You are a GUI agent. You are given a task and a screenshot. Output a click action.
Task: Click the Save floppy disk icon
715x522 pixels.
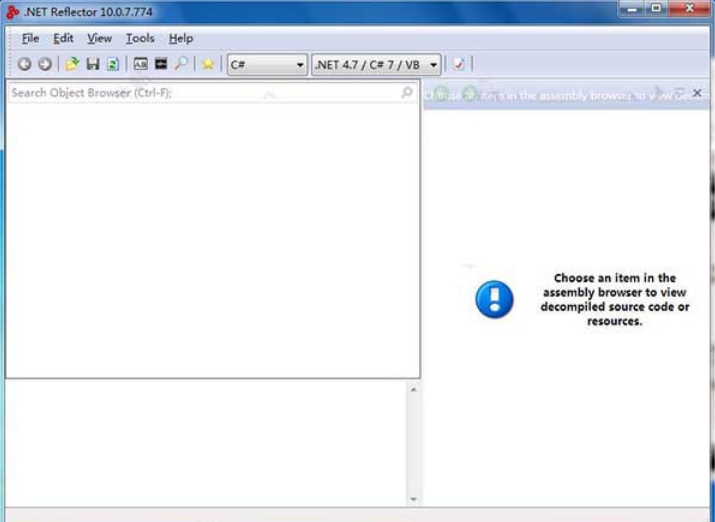coord(93,64)
